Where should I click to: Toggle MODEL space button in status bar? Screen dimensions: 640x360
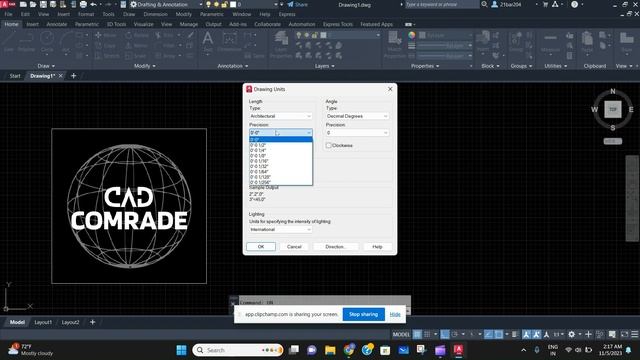point(401,334)
